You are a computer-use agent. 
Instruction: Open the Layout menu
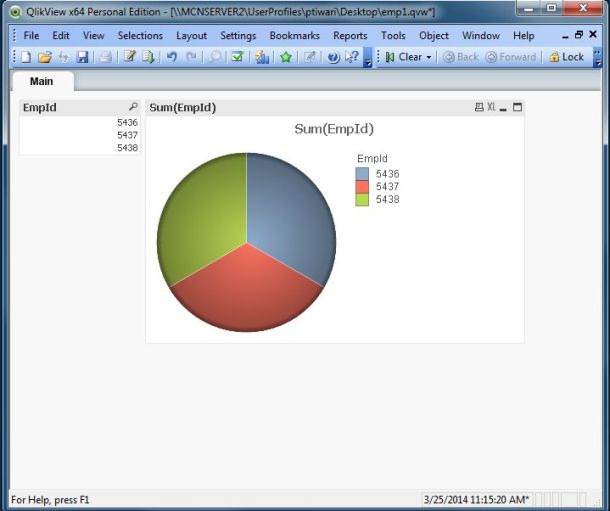[x=191, y=36]
